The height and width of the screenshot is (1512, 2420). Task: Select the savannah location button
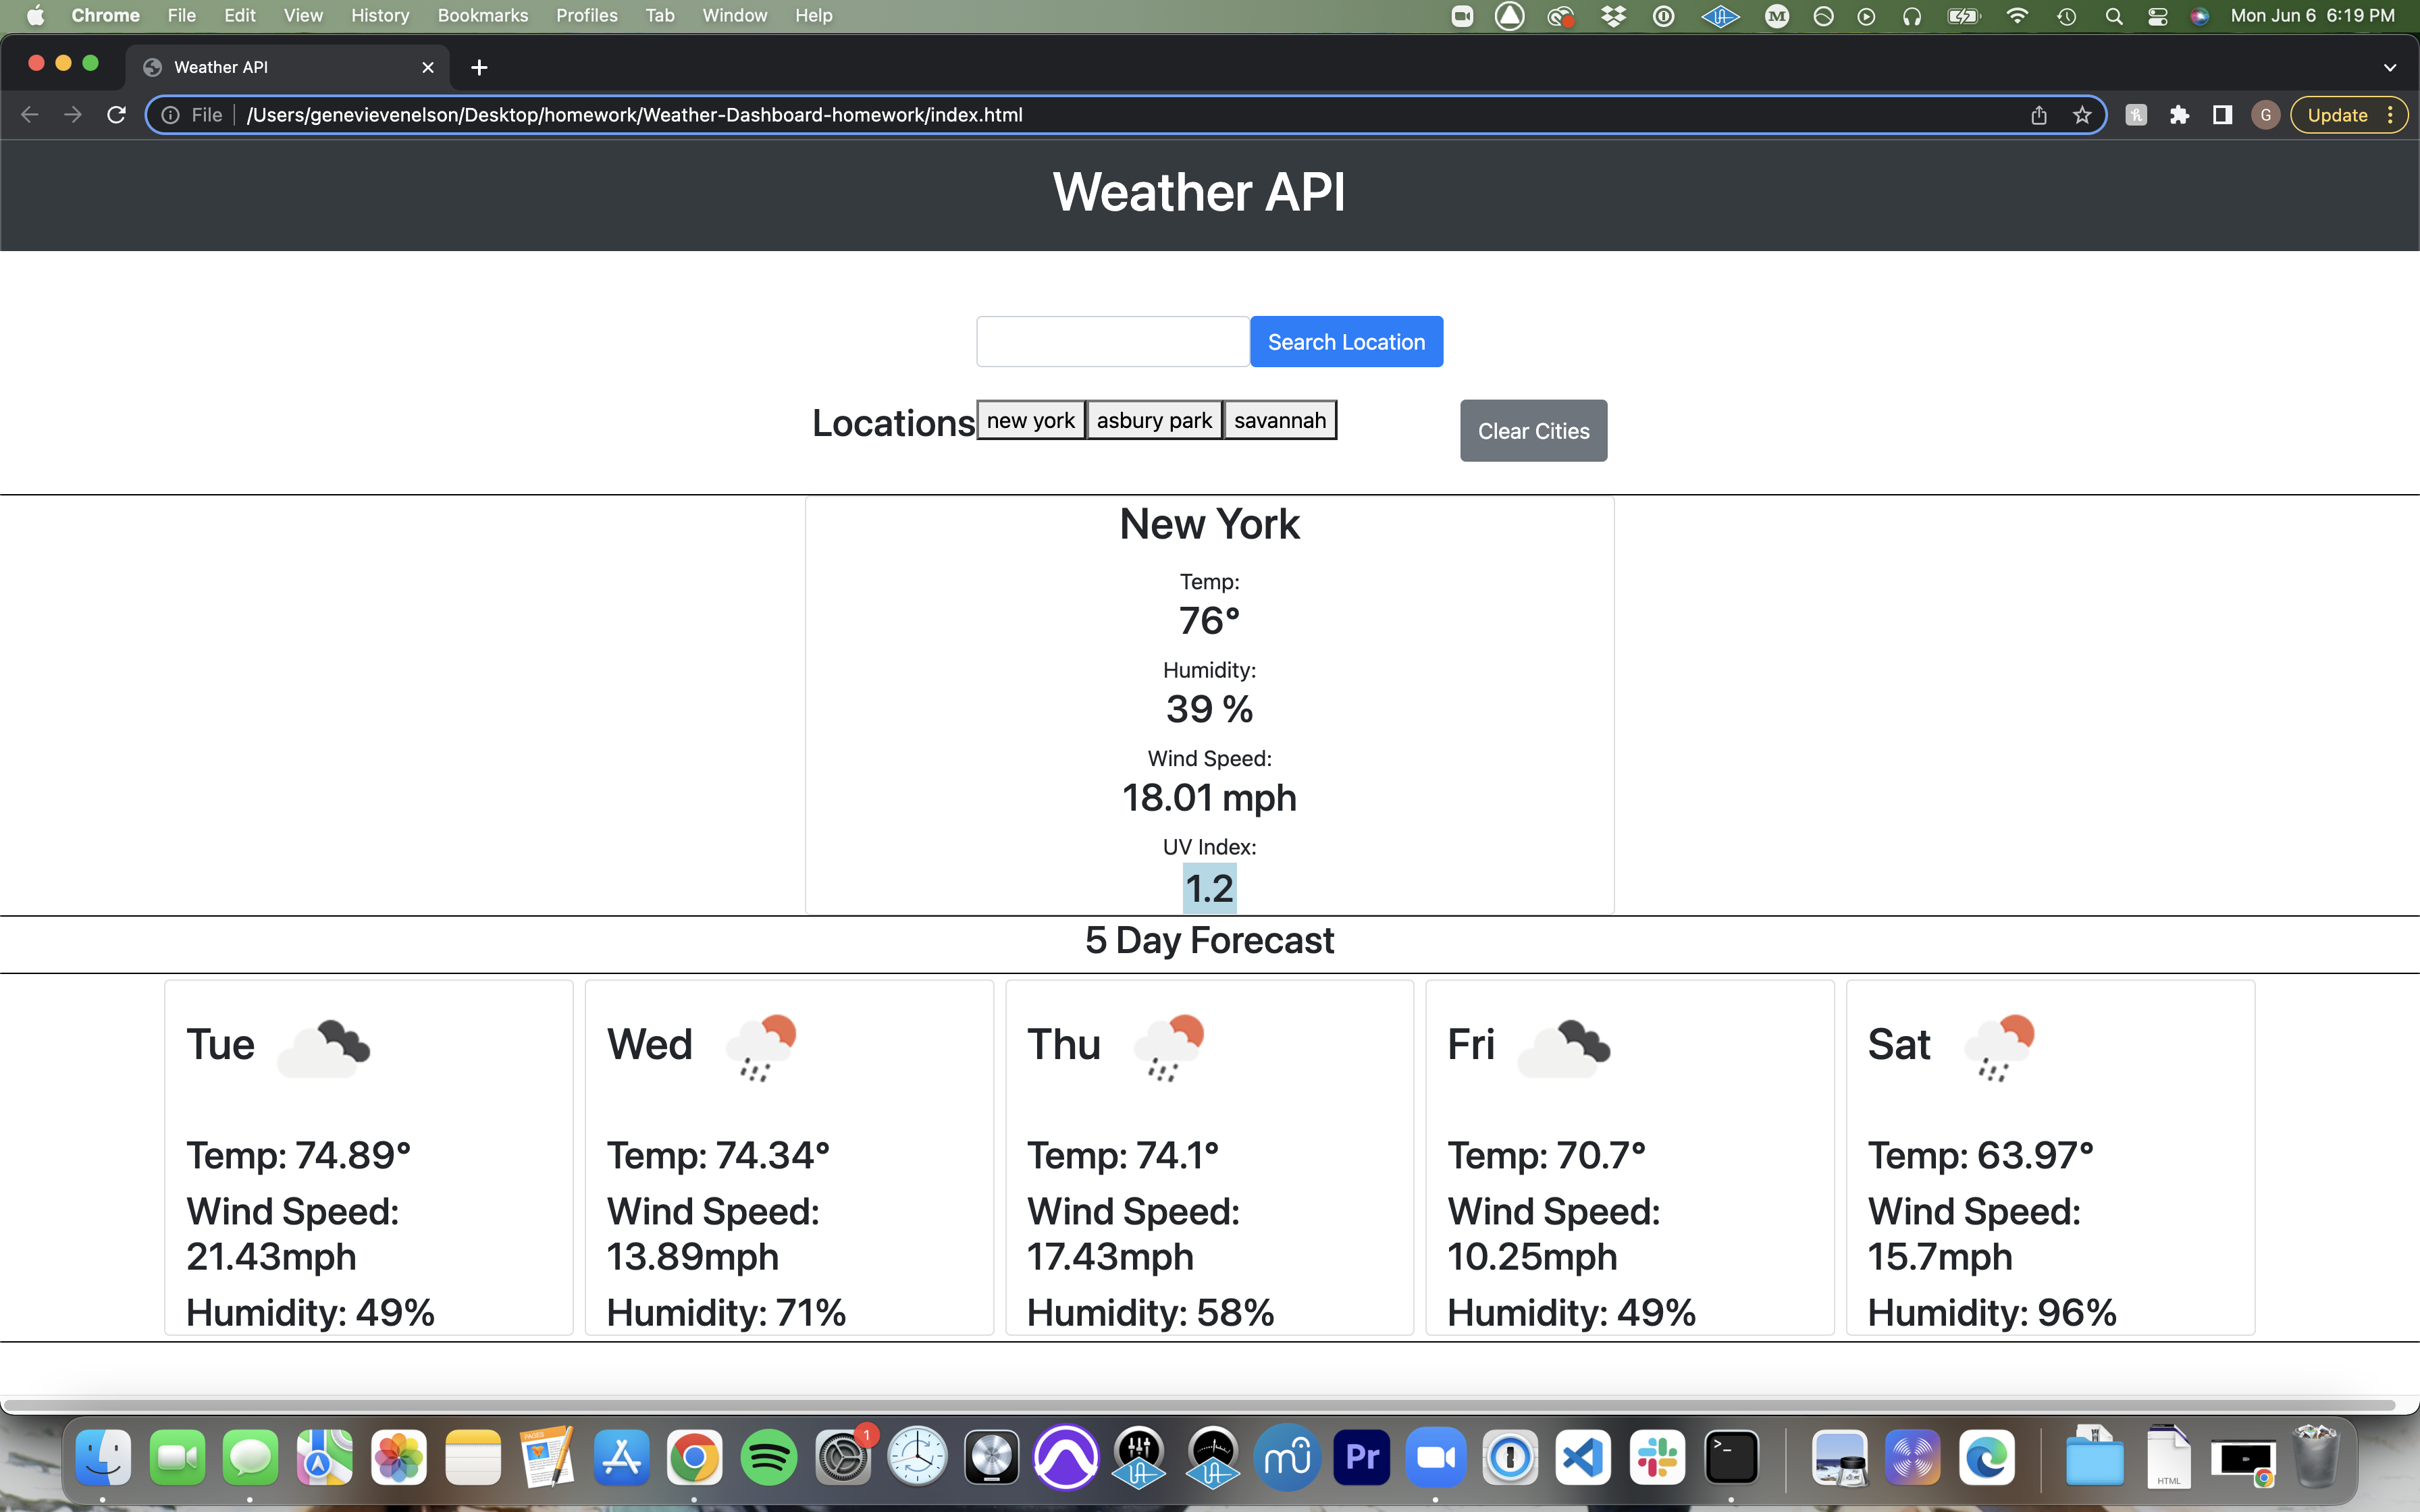[1280, 420]
